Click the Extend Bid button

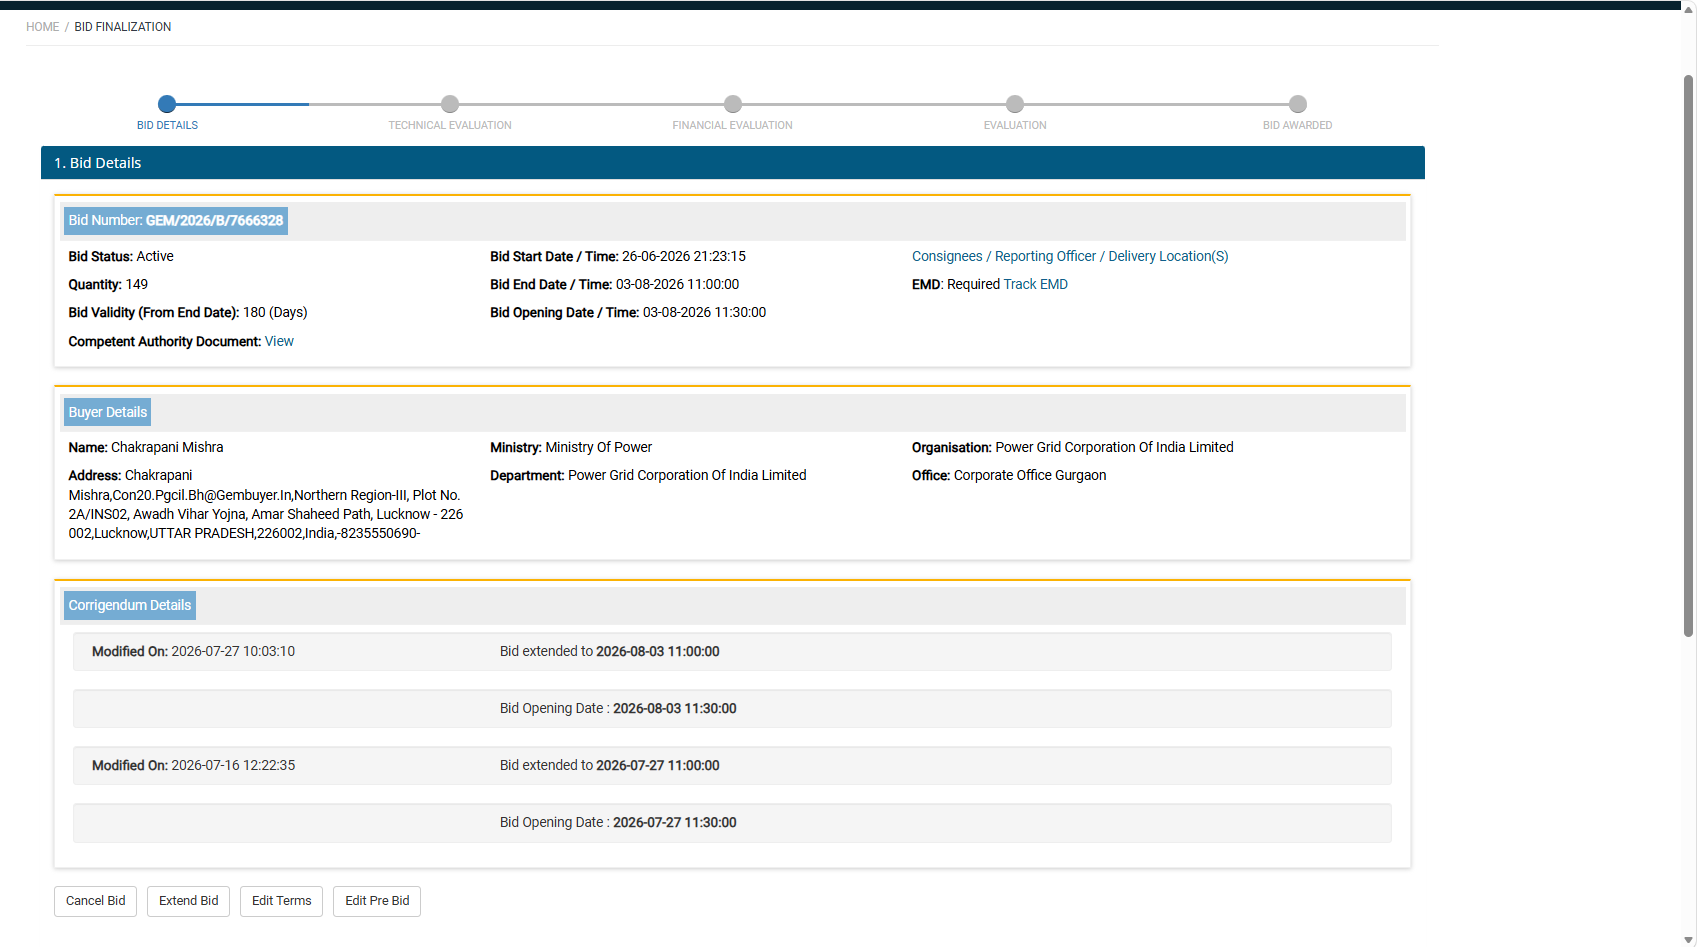tap(188, 901)
